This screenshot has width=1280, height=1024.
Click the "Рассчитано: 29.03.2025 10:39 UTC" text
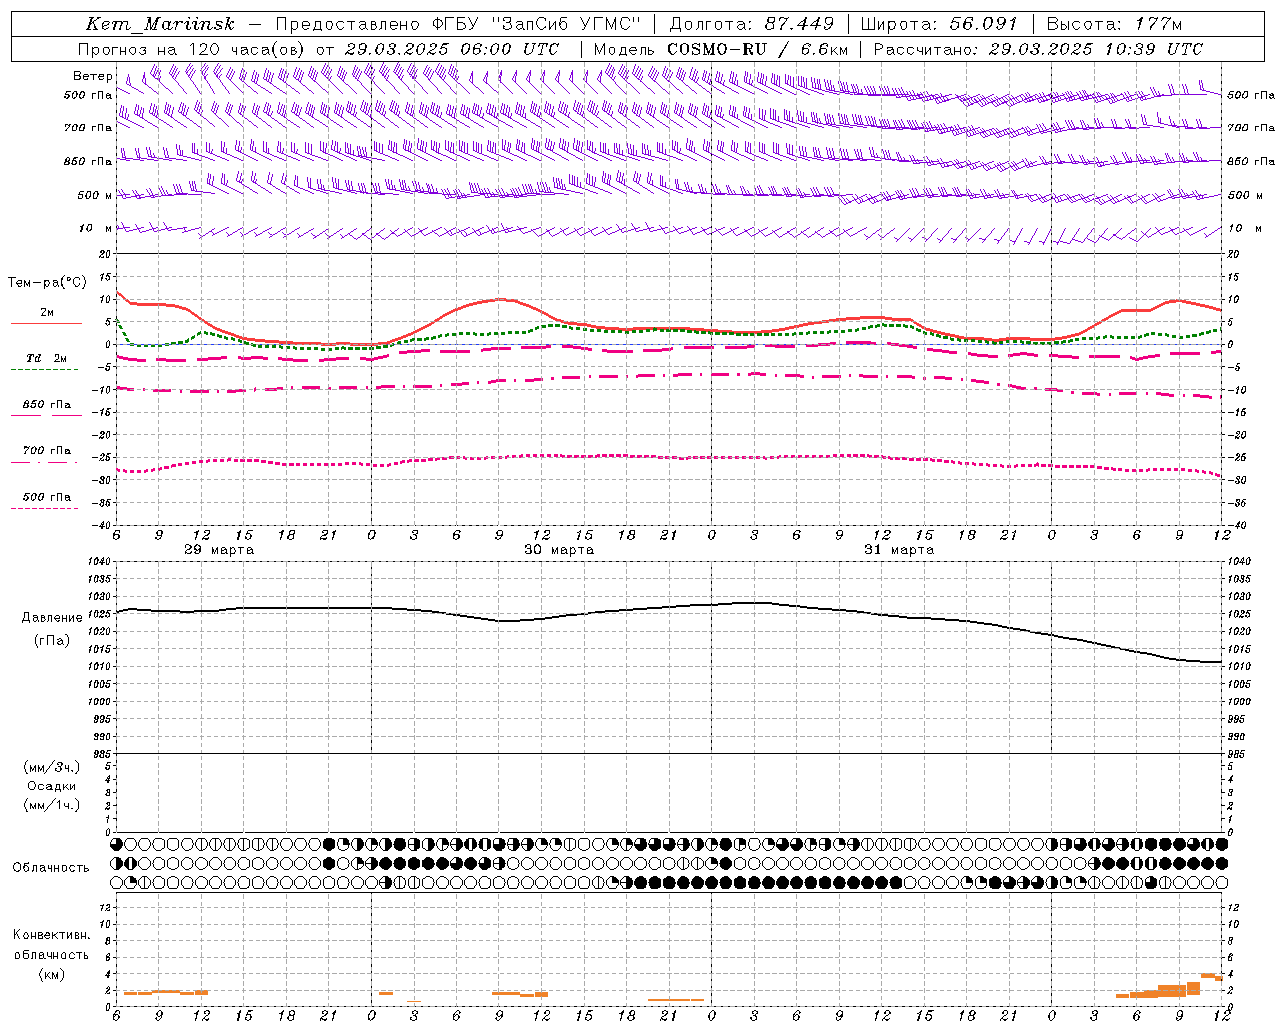click(x=1038, y=49)
